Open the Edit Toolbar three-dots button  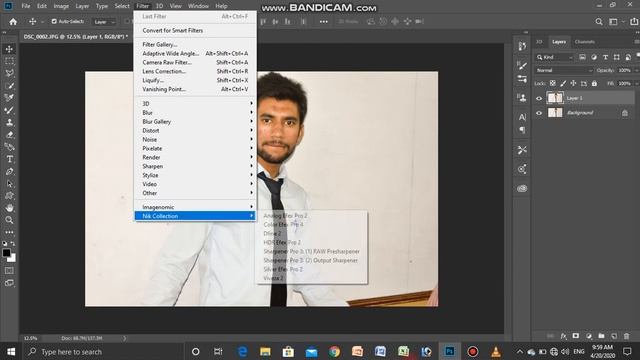pos(9,232)
